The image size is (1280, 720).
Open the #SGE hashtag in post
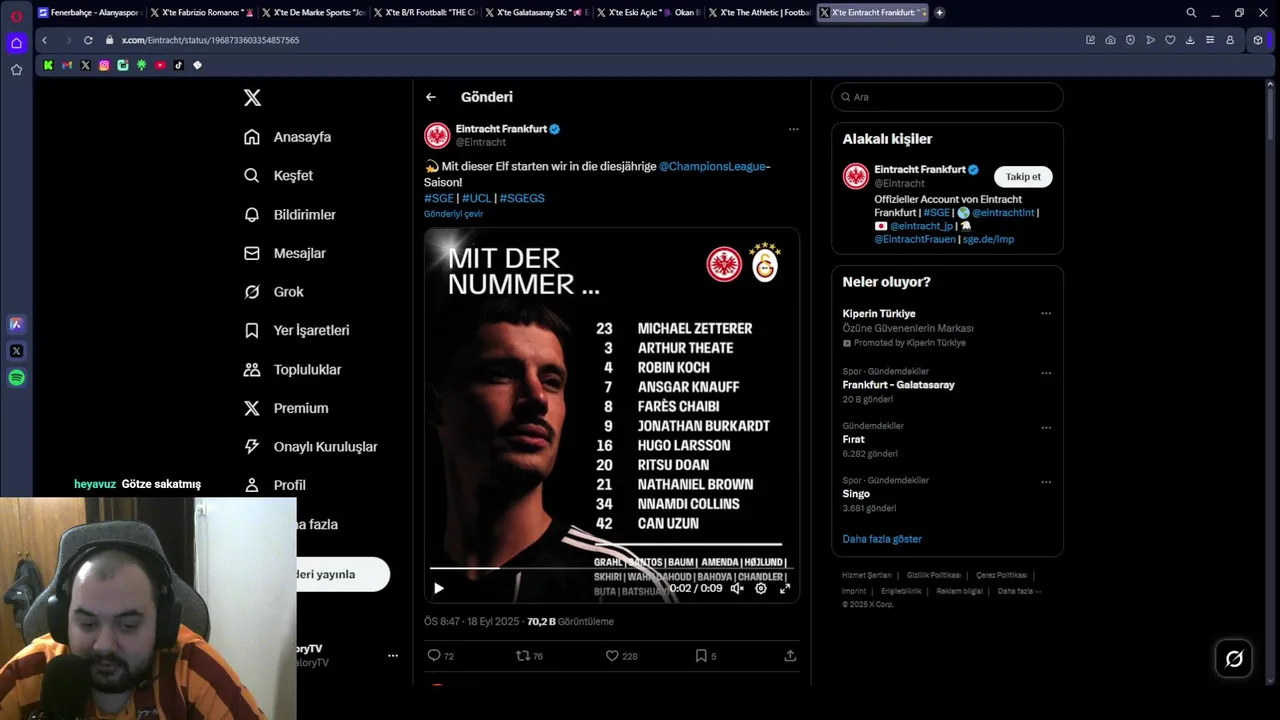pos(439,198)
